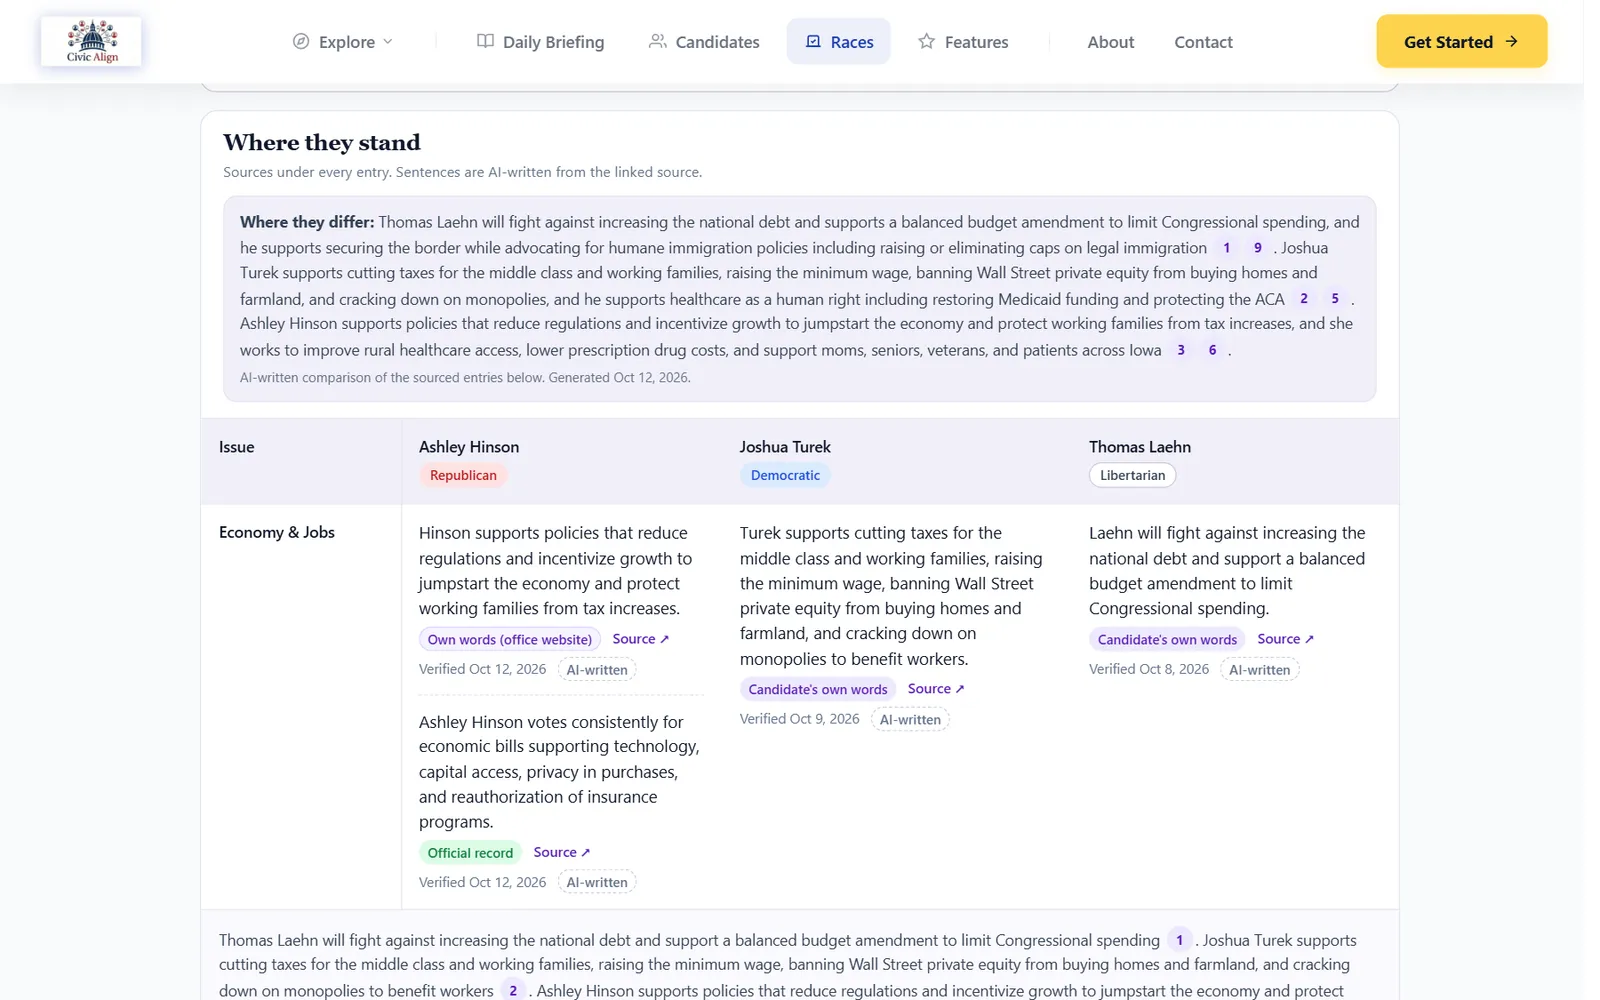Open the Races tab
1600x1000 pixels.
tap(838, 42)
